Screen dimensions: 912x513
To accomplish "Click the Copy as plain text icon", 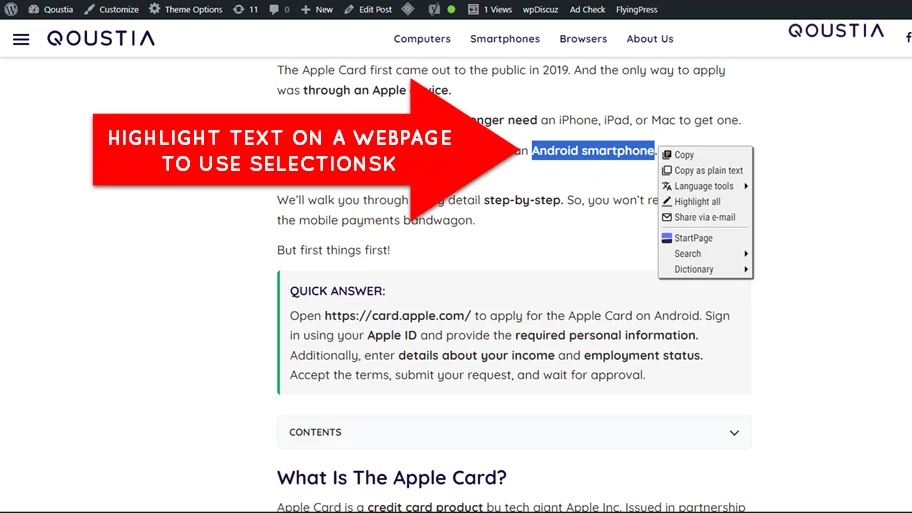I will (667, 170).
